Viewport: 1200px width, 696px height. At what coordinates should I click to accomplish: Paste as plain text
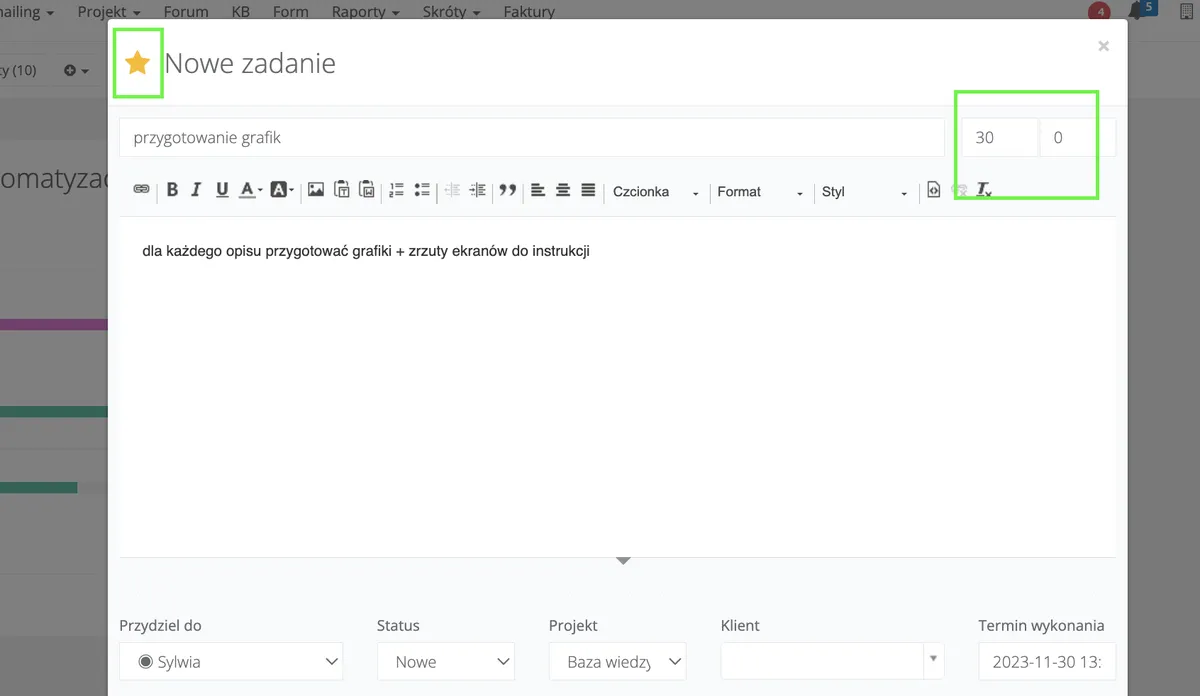coord(342,190)
